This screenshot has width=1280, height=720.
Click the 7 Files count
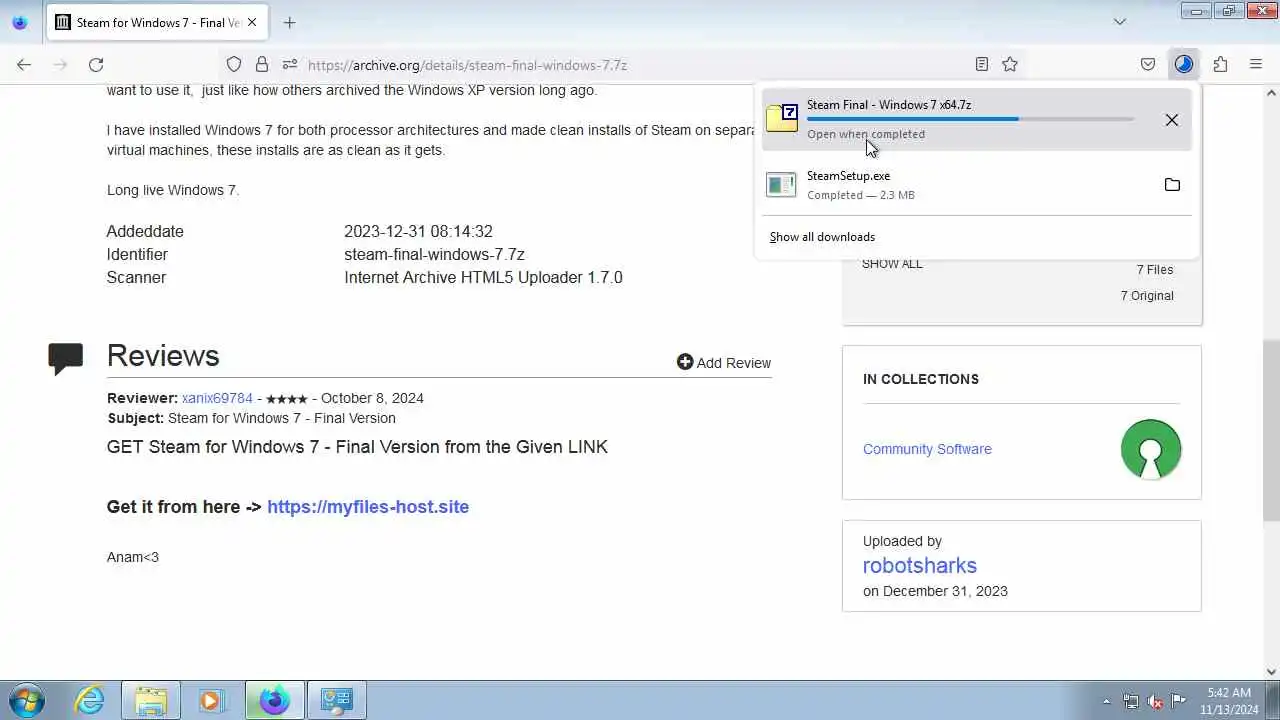pos(1155,270)
